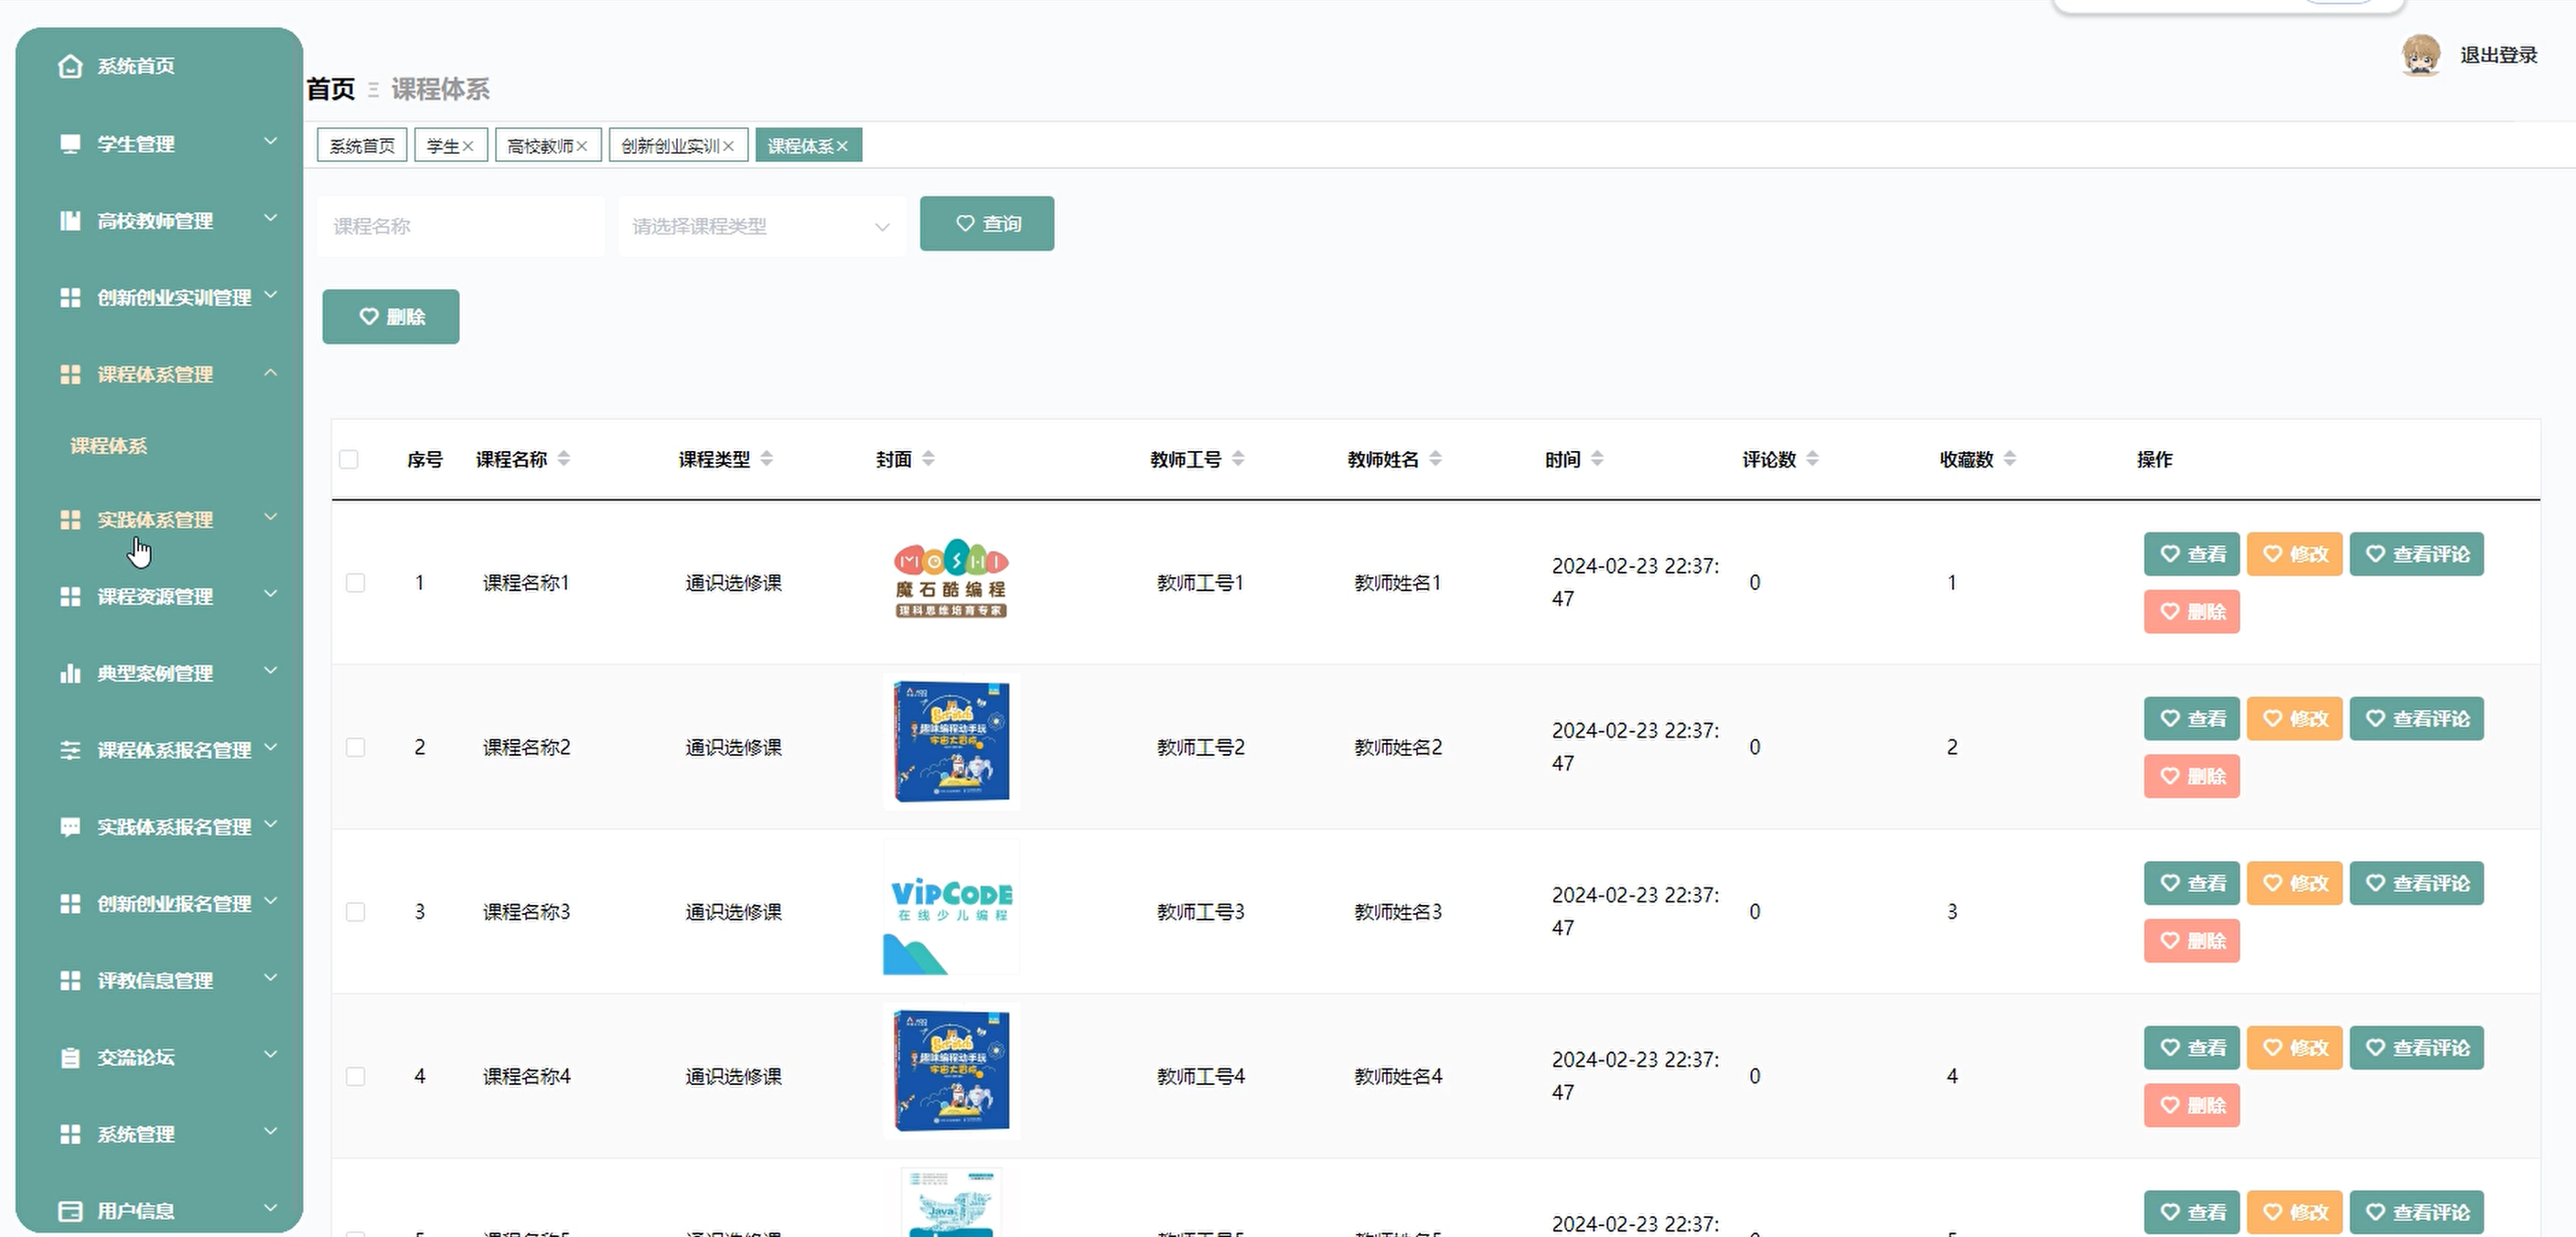Click the home icon beside 系统首页

[70, 66]
